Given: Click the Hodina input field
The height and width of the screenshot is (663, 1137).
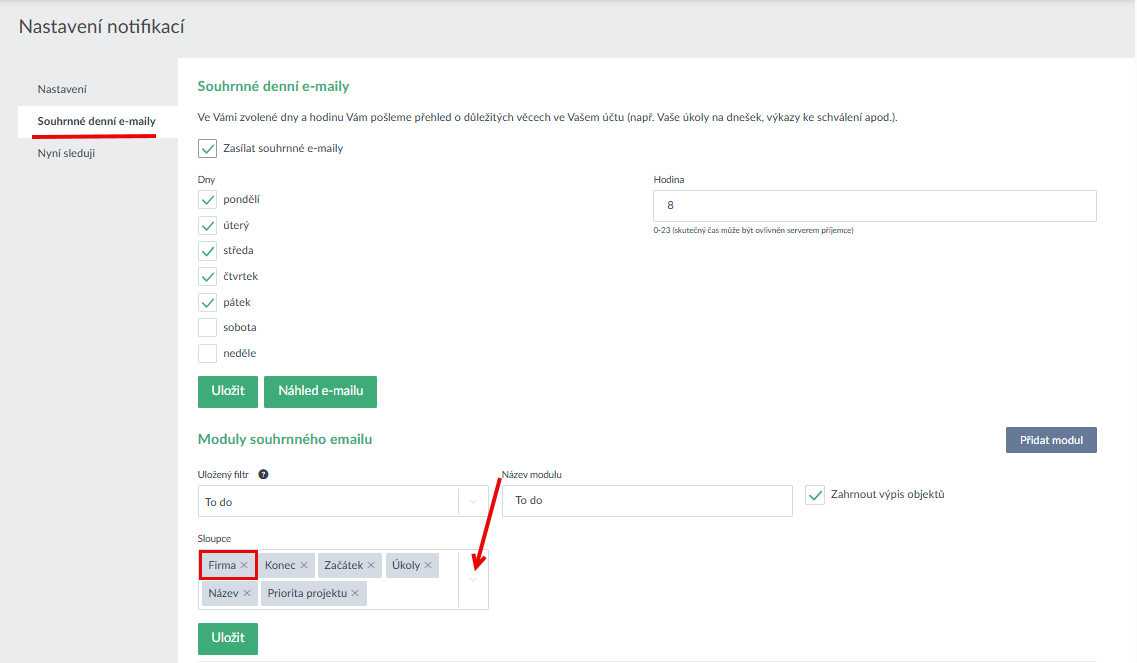Looking at the screenshot, I should click(874, 206).
